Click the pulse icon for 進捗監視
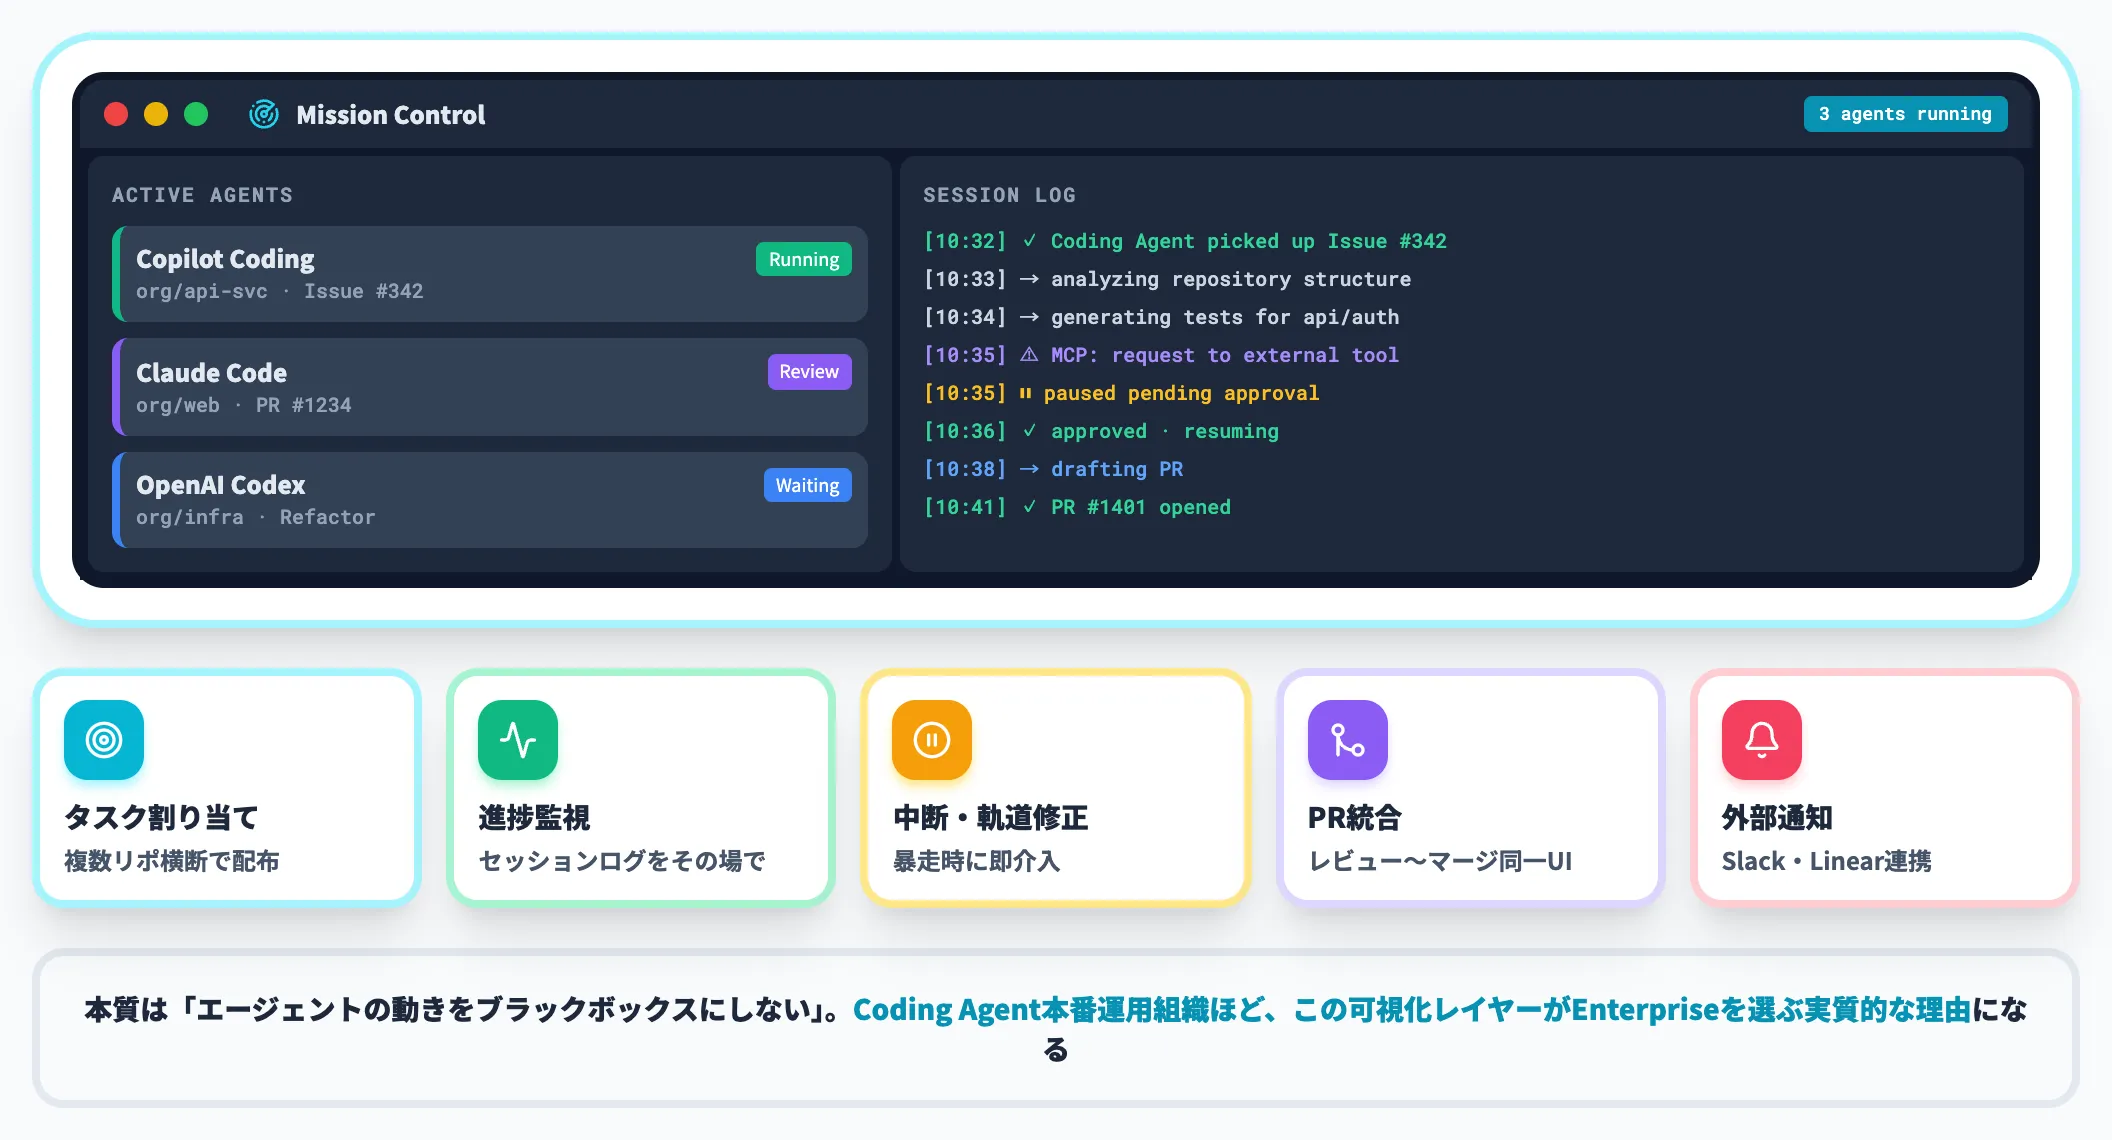 pyautogui.click(x=518, y=740)
